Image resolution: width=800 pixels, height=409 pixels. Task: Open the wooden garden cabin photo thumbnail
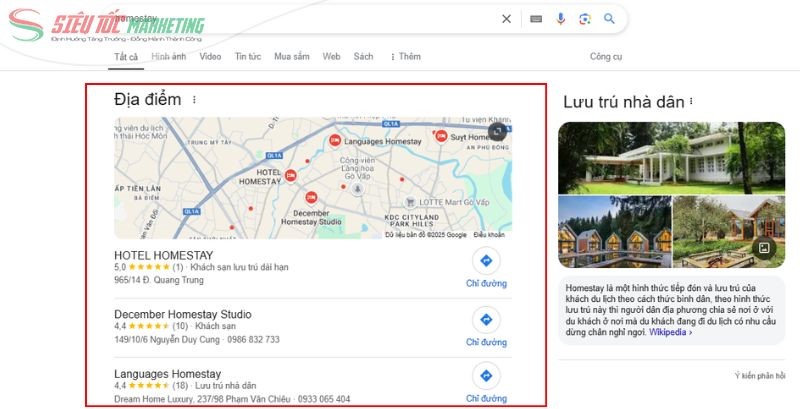pos(729,232)
